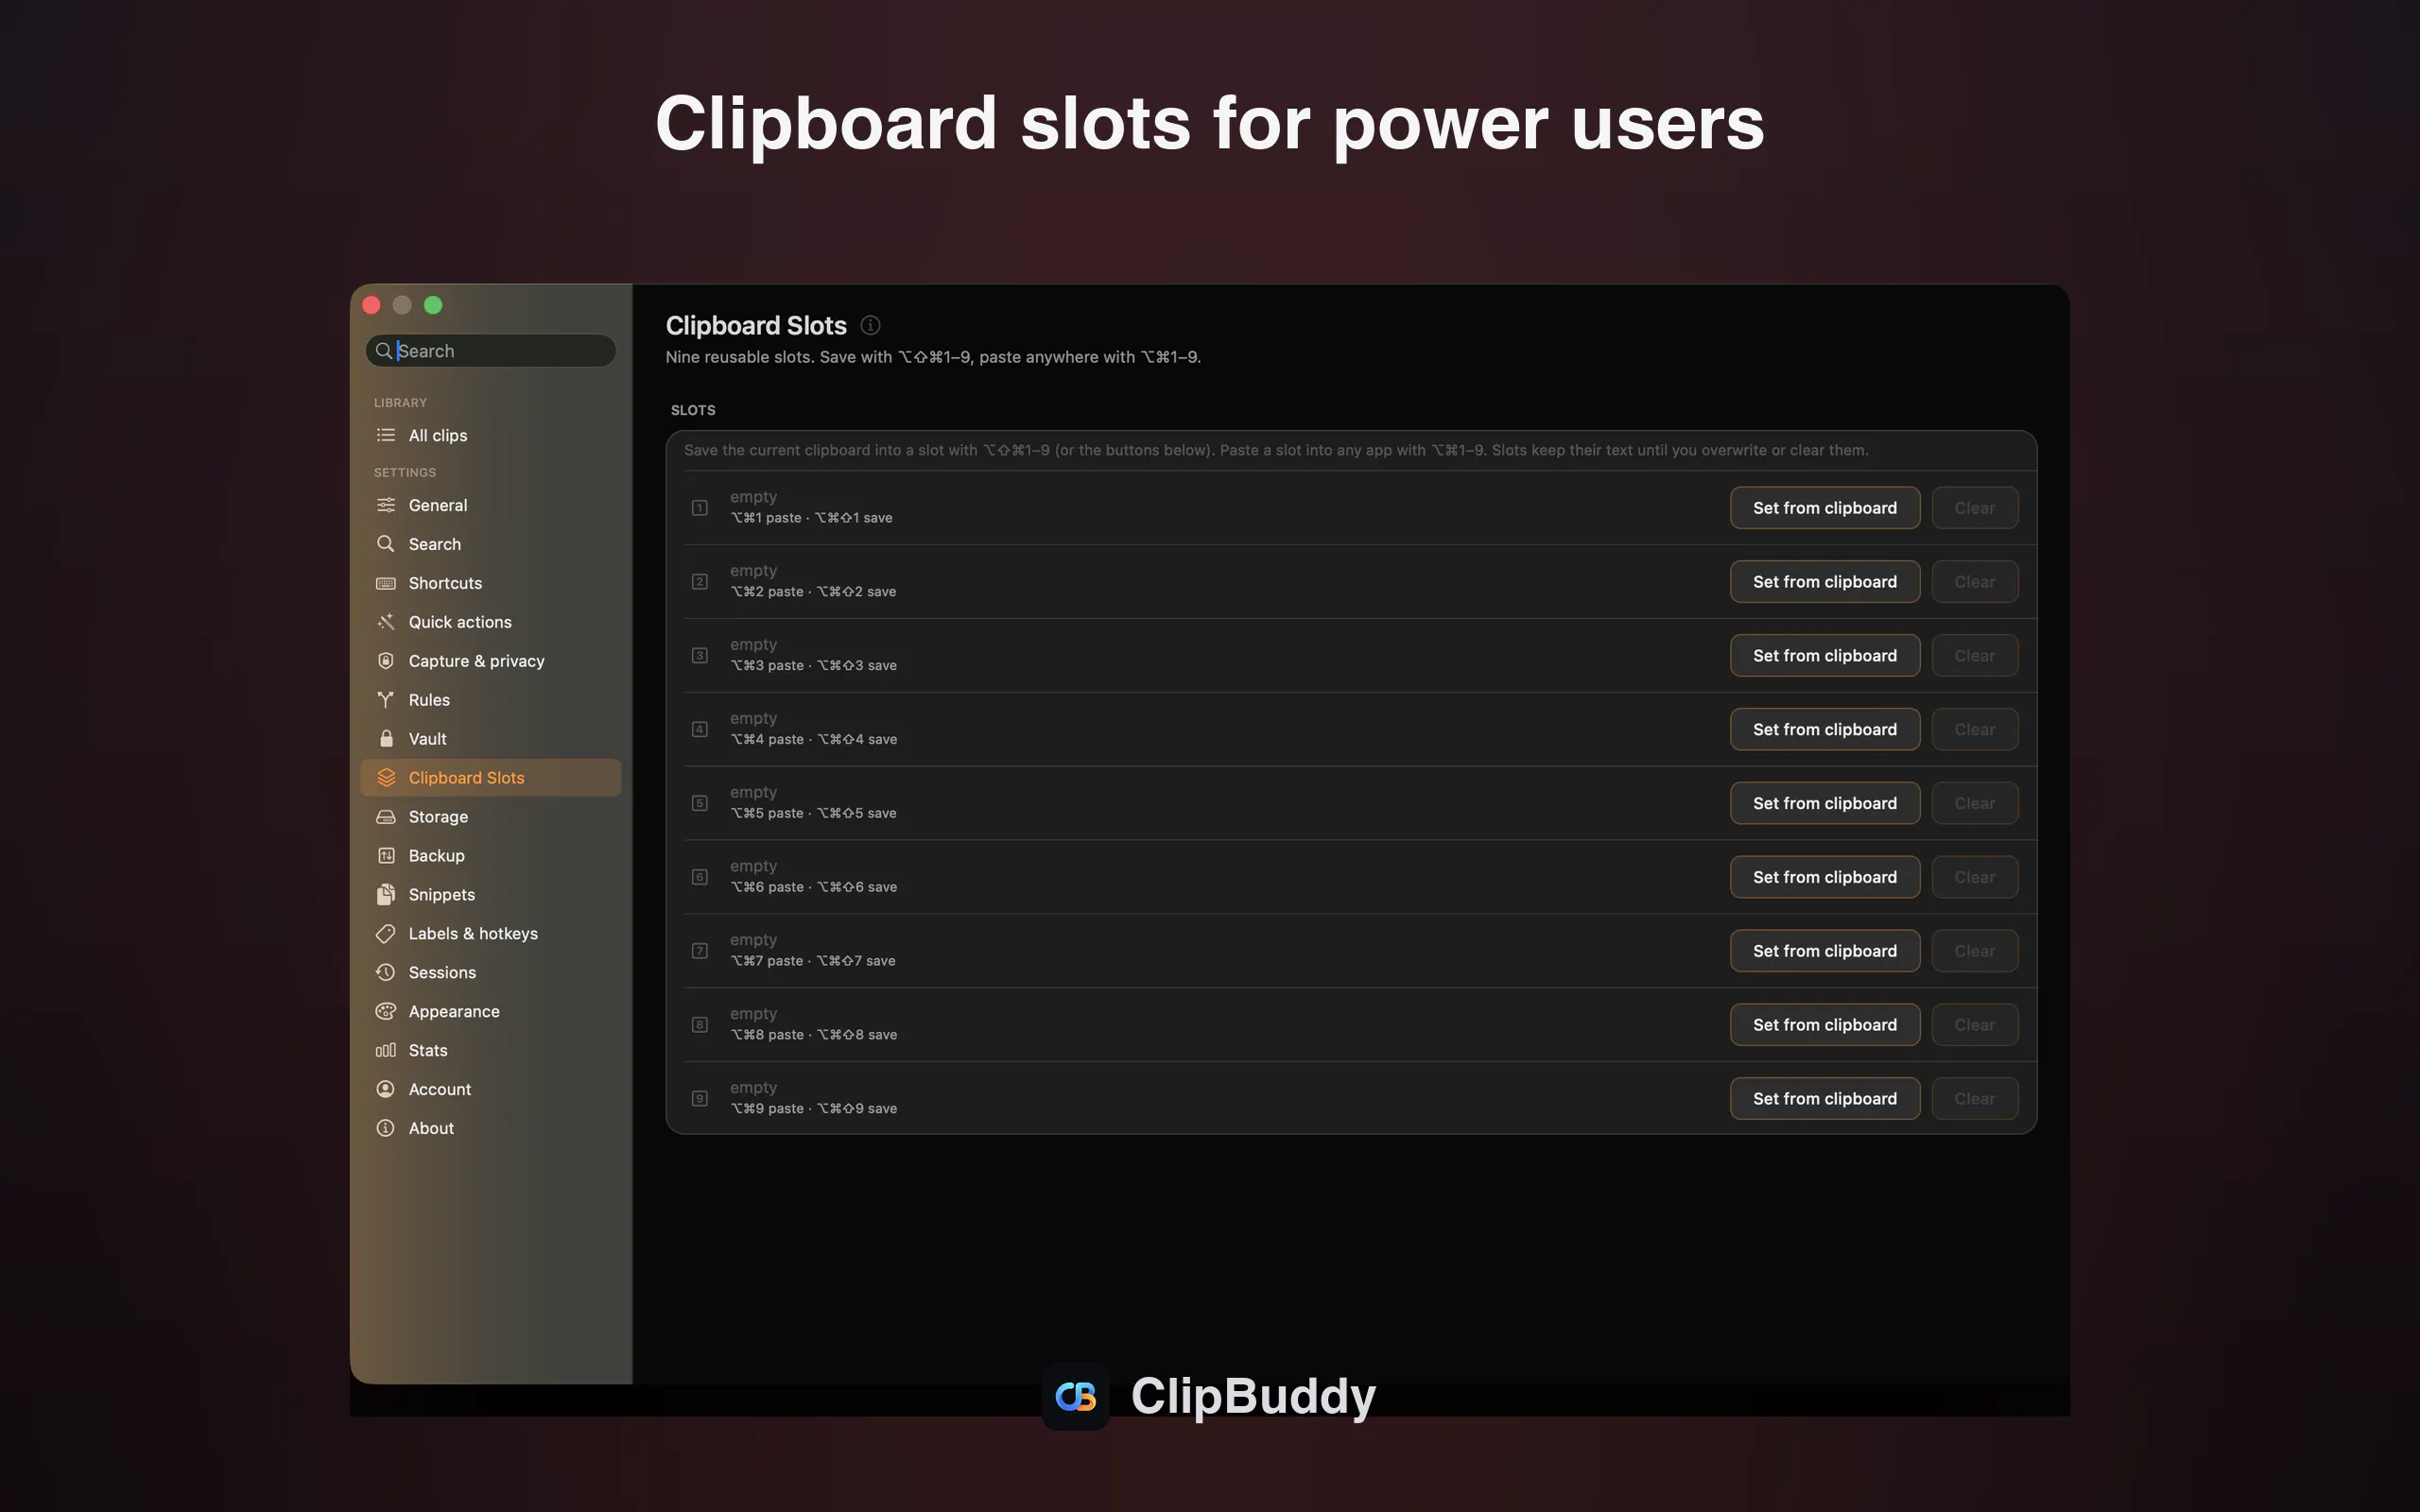Click the slot 9 number icon
The width and height of the screenshot is (2420, 1512).
pos(700,1098)
